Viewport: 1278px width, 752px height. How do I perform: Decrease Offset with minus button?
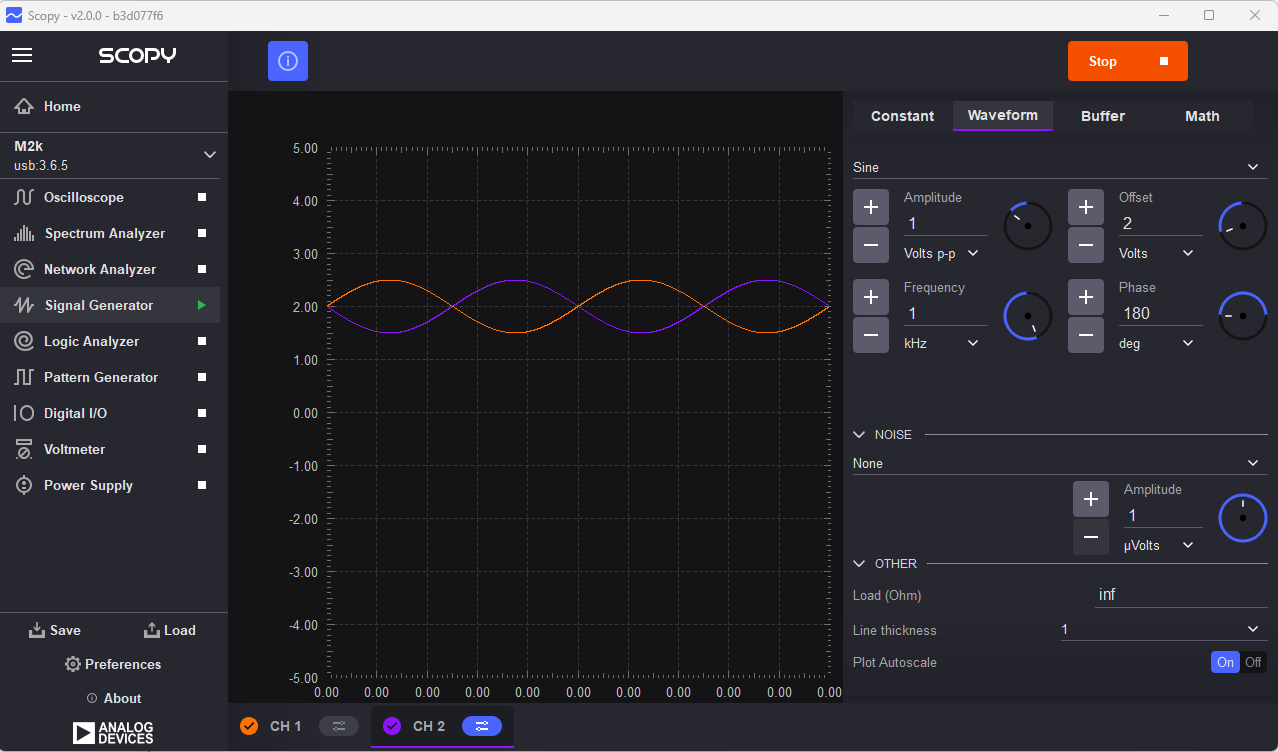tap(1086, 245)
